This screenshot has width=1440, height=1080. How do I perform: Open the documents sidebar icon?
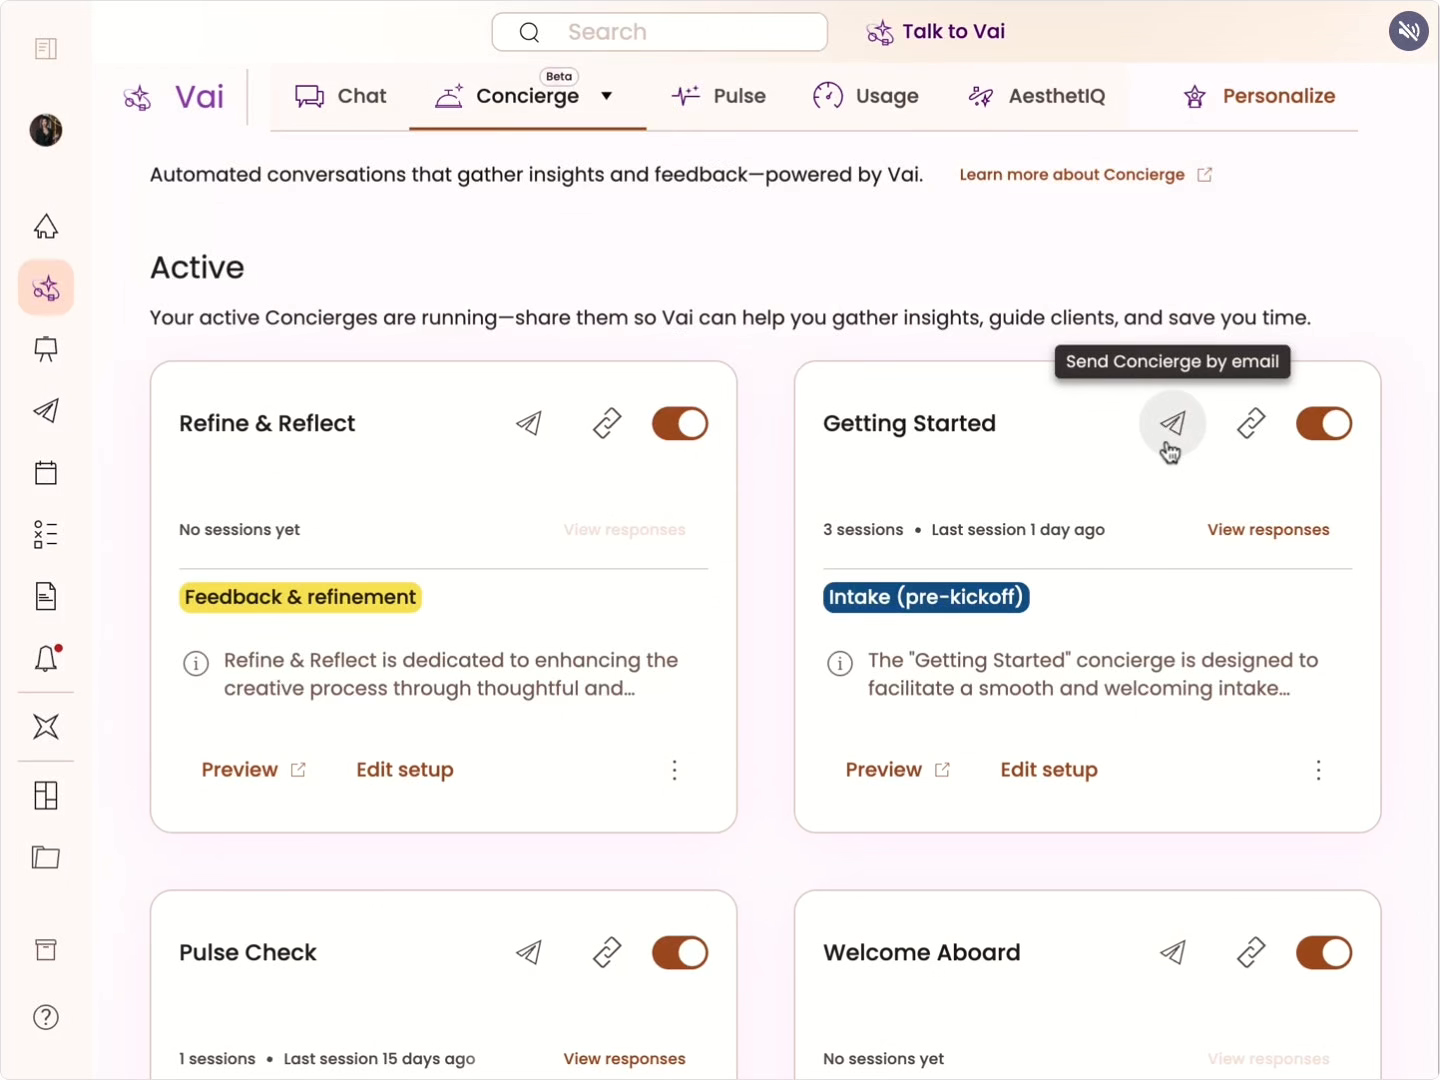click(46, 597)
